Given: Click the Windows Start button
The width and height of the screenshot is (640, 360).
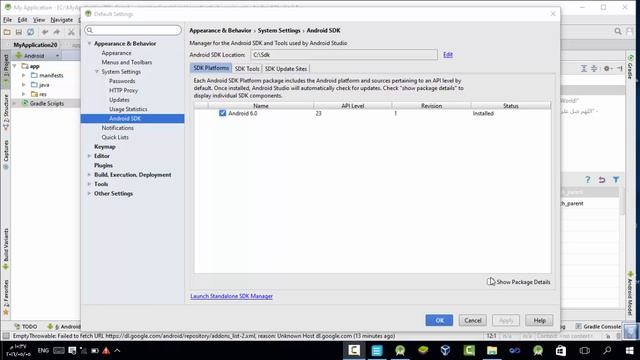Looking at the screenshot, I should 629,350.
